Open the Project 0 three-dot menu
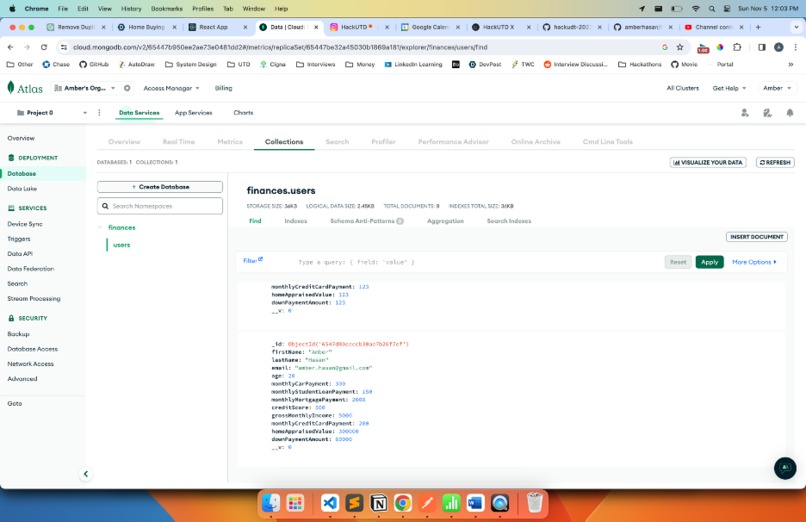Image resolution: width=806 pixels, height=522 pixels. pos(99,113)
